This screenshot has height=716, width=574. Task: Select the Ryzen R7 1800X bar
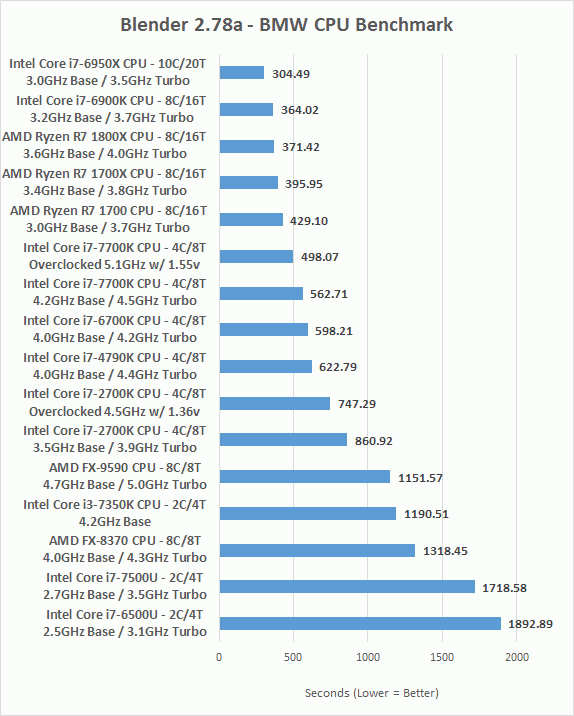(247, 147)
